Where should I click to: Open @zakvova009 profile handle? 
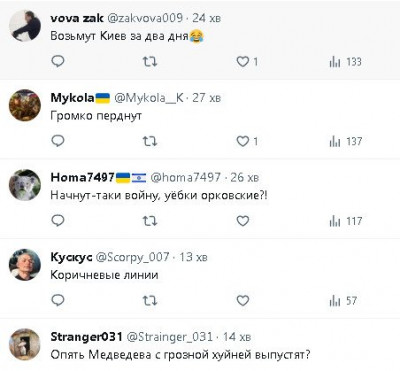click(x=145, y=18)
